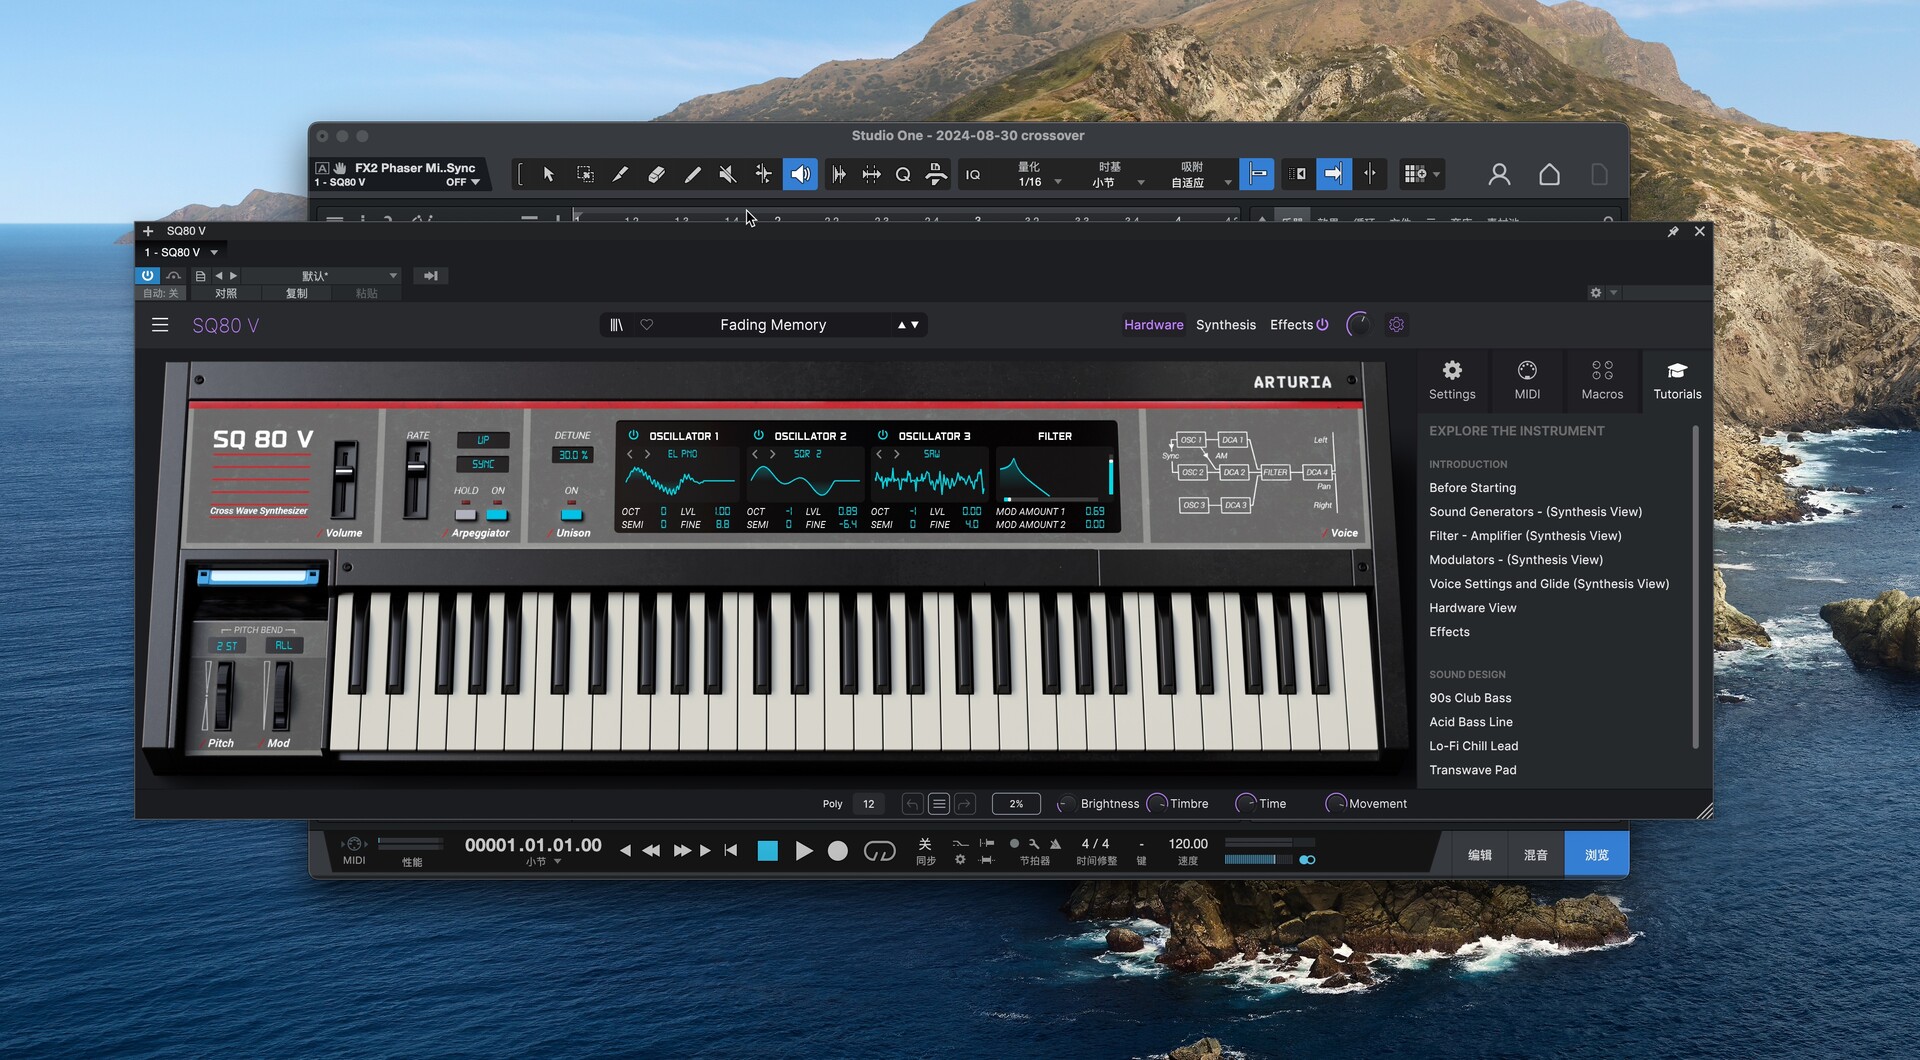Click the Record button in transport

(x=838, y=851)
